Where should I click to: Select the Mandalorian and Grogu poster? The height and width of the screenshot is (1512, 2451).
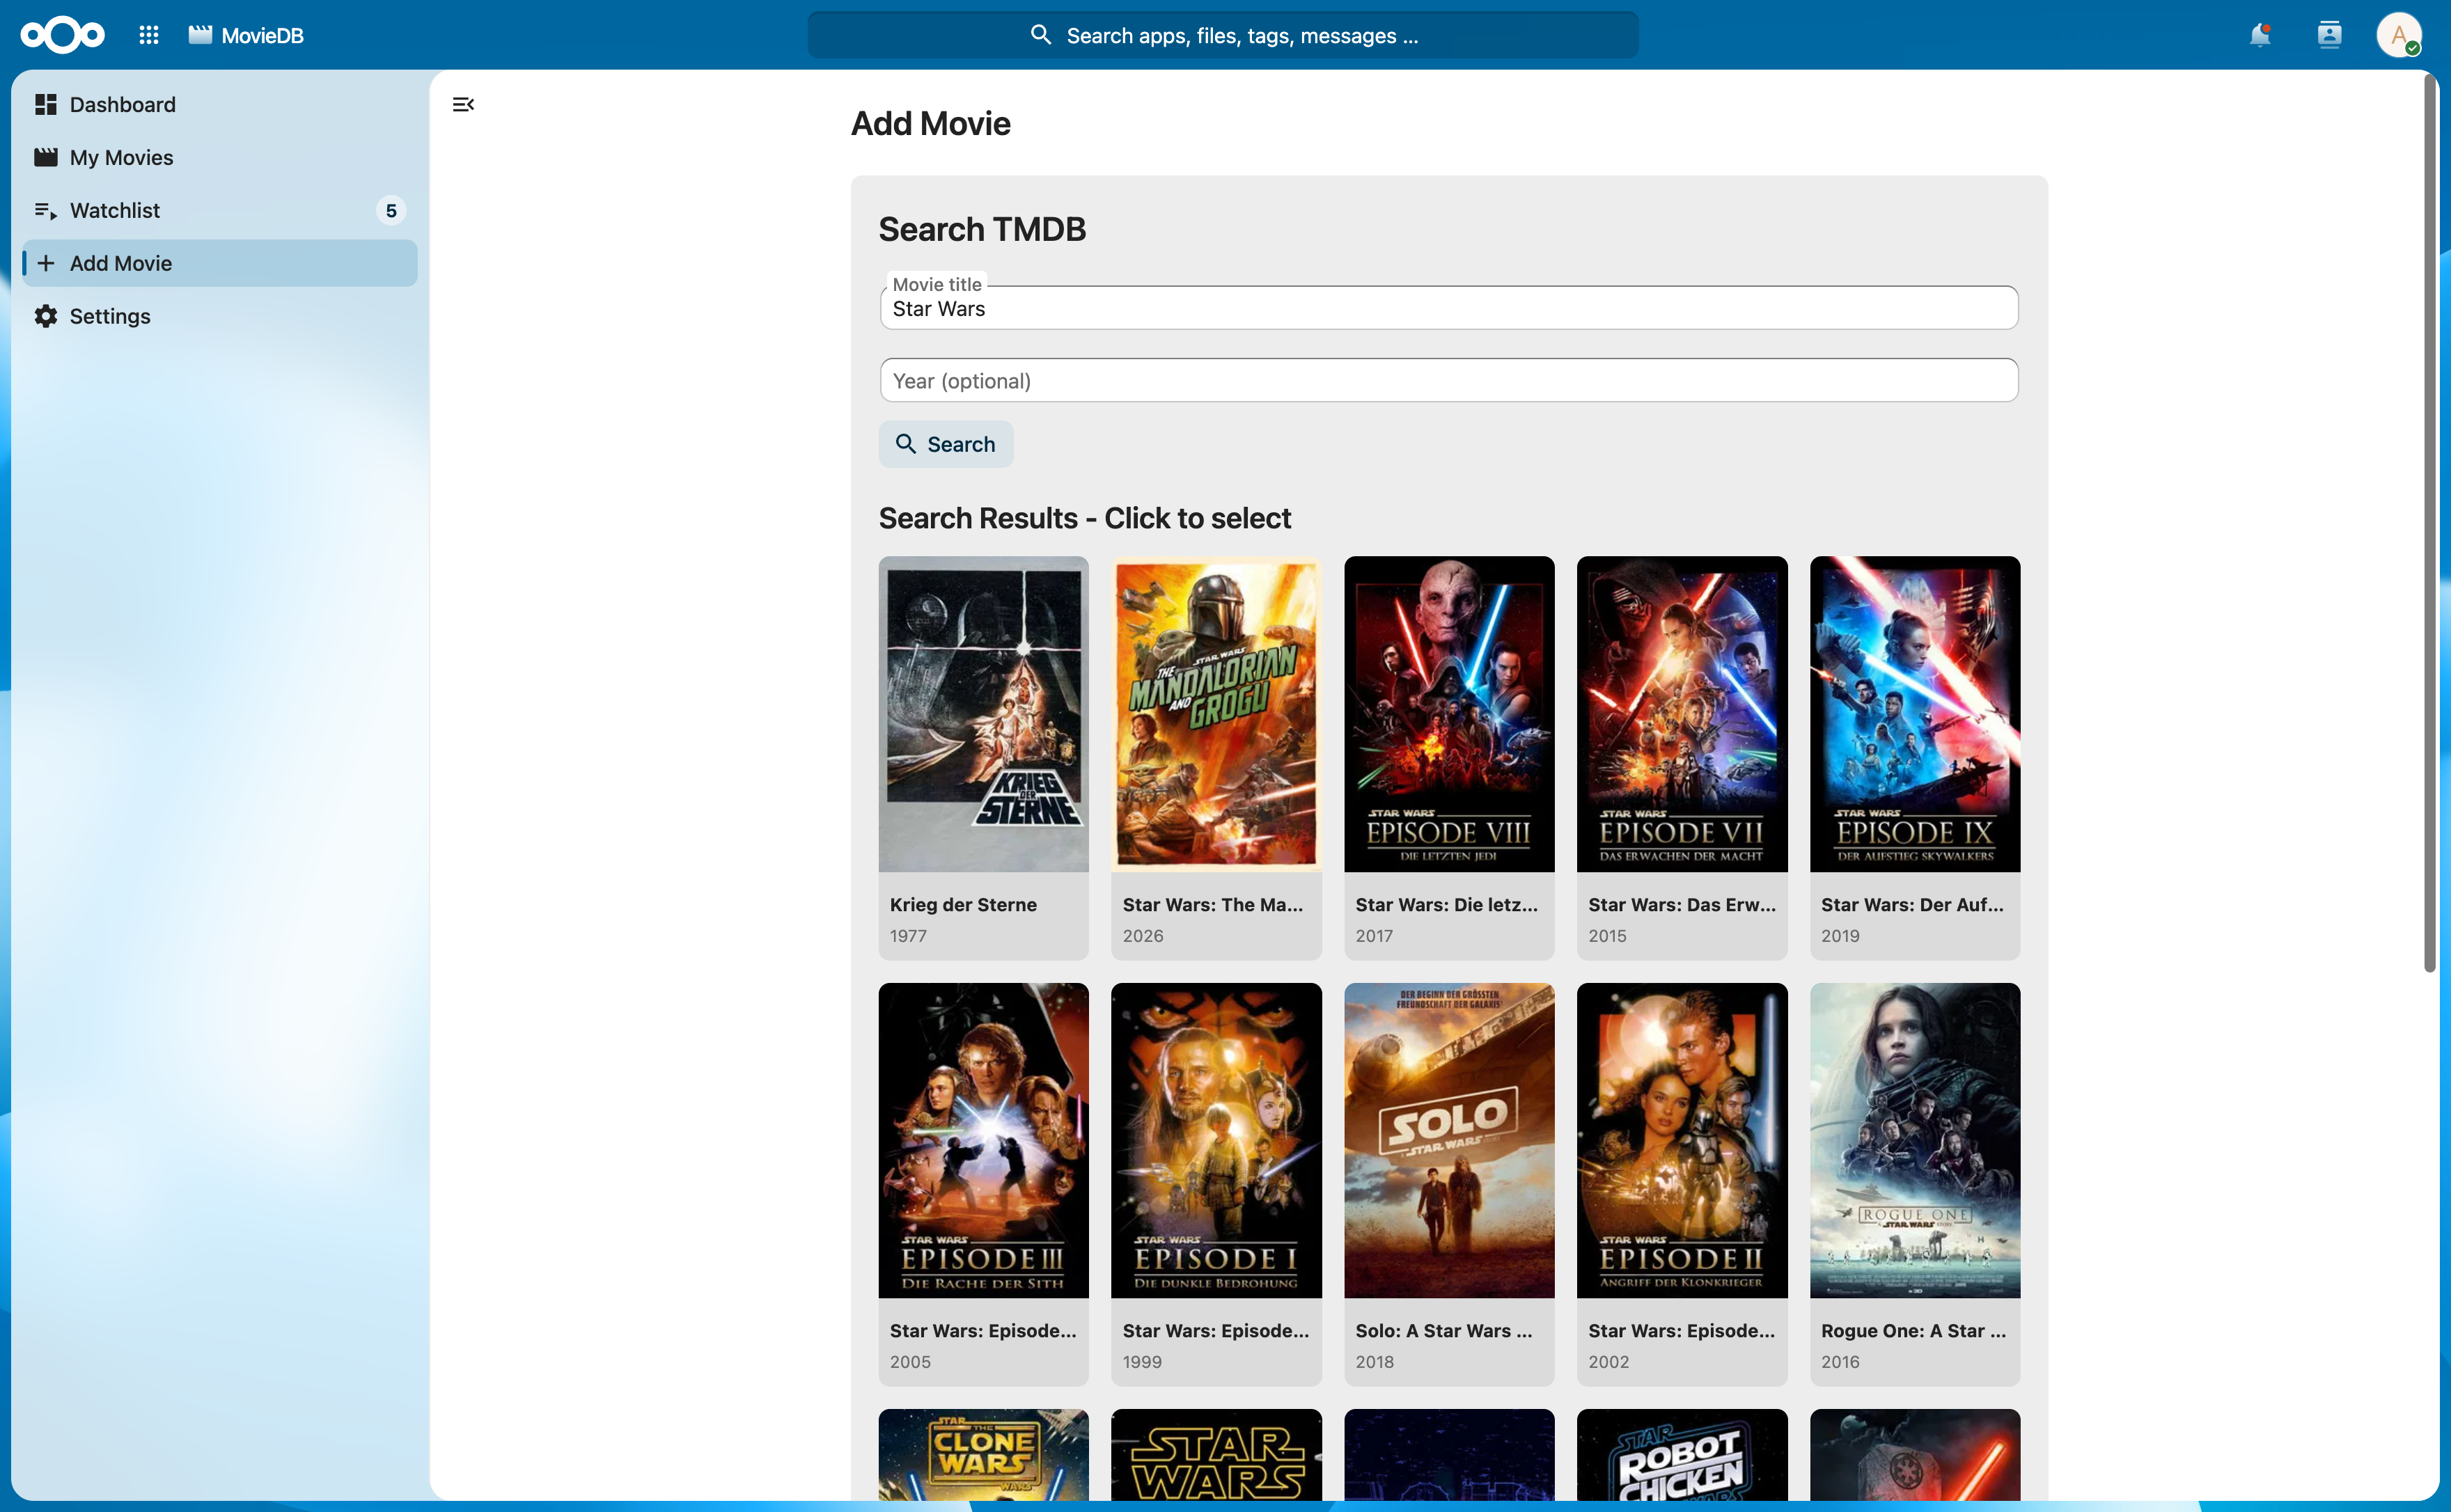click(x=1216, y=714)
